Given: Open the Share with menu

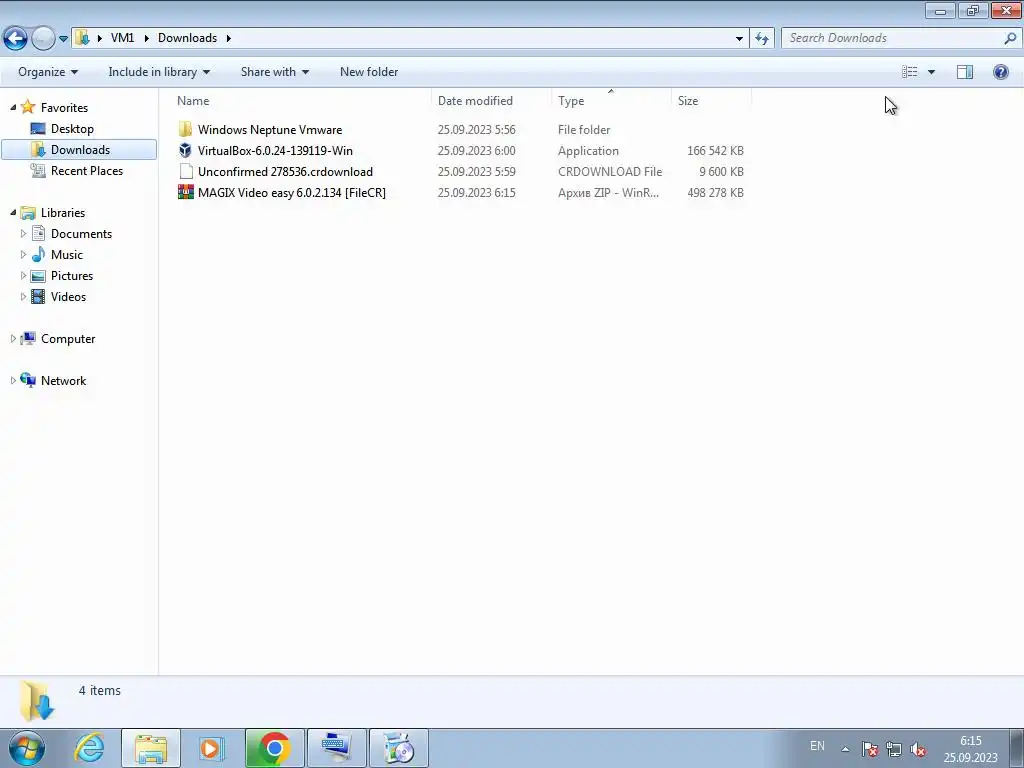Looking at the screenshot, I should coord(274,72).
